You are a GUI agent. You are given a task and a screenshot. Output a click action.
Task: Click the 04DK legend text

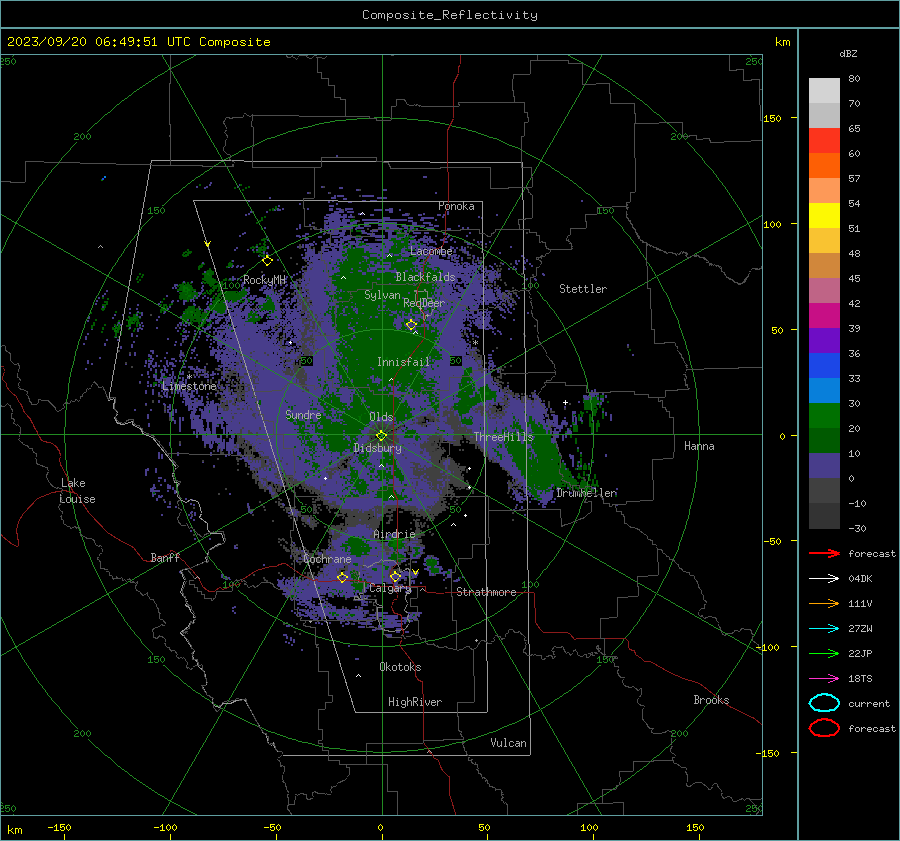tap(860, 578)
